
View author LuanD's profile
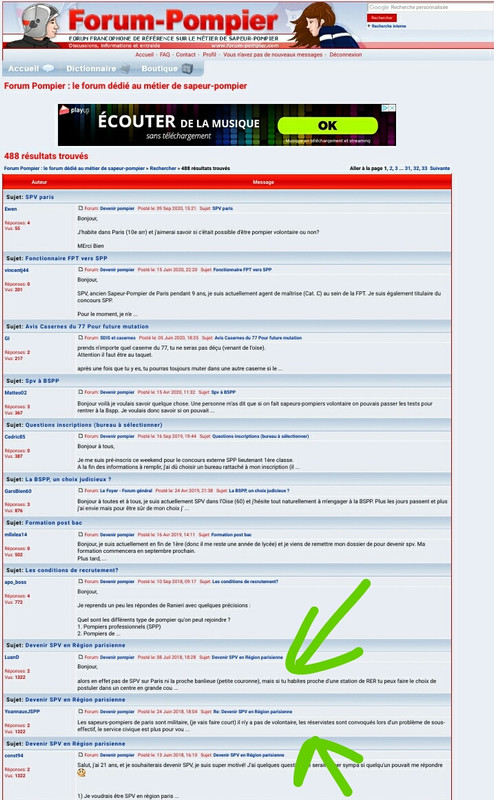coord(12,657)
